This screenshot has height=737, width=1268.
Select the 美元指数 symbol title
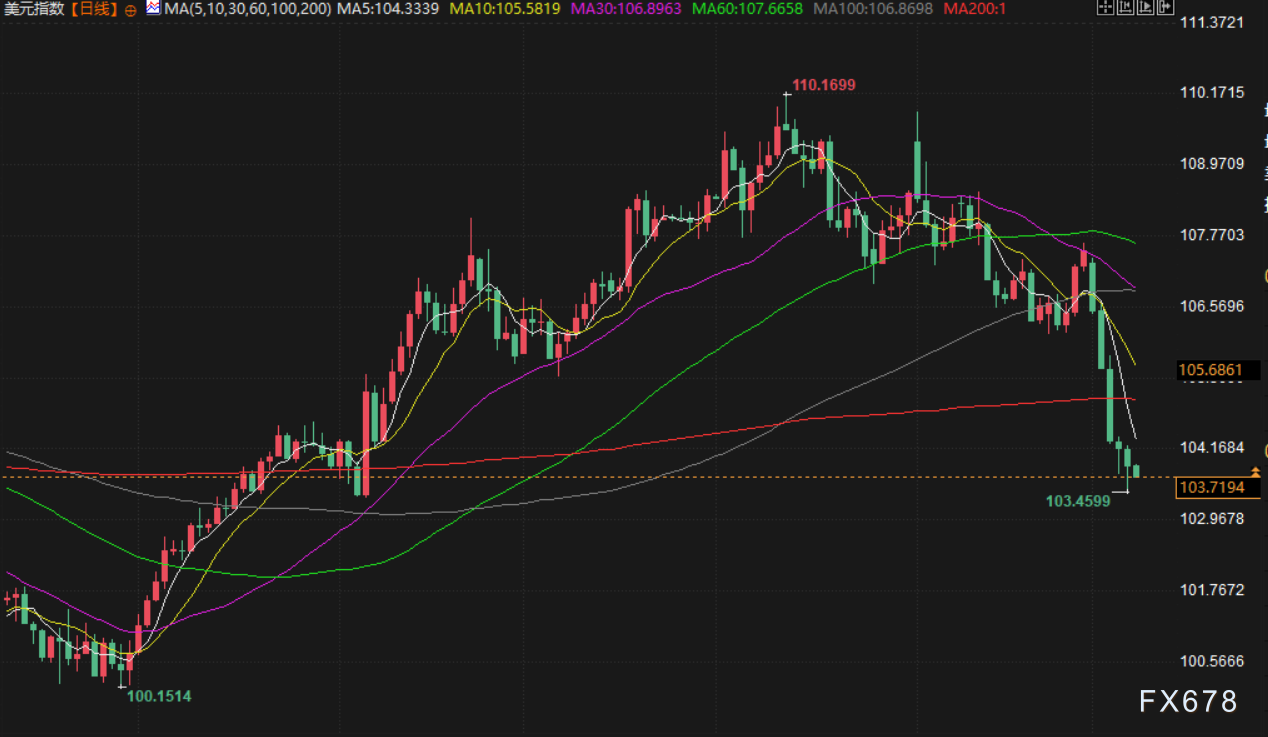[35, 10]
